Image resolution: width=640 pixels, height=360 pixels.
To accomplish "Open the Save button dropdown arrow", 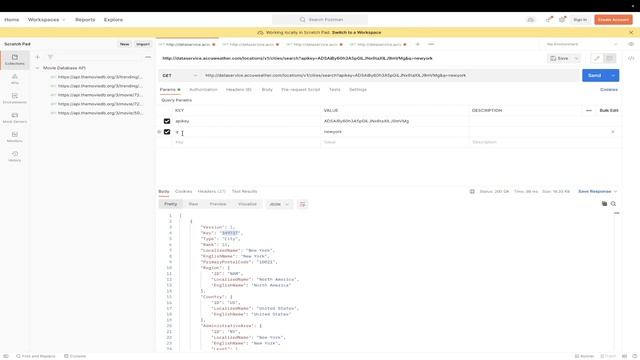I will (x=576, y=58).
